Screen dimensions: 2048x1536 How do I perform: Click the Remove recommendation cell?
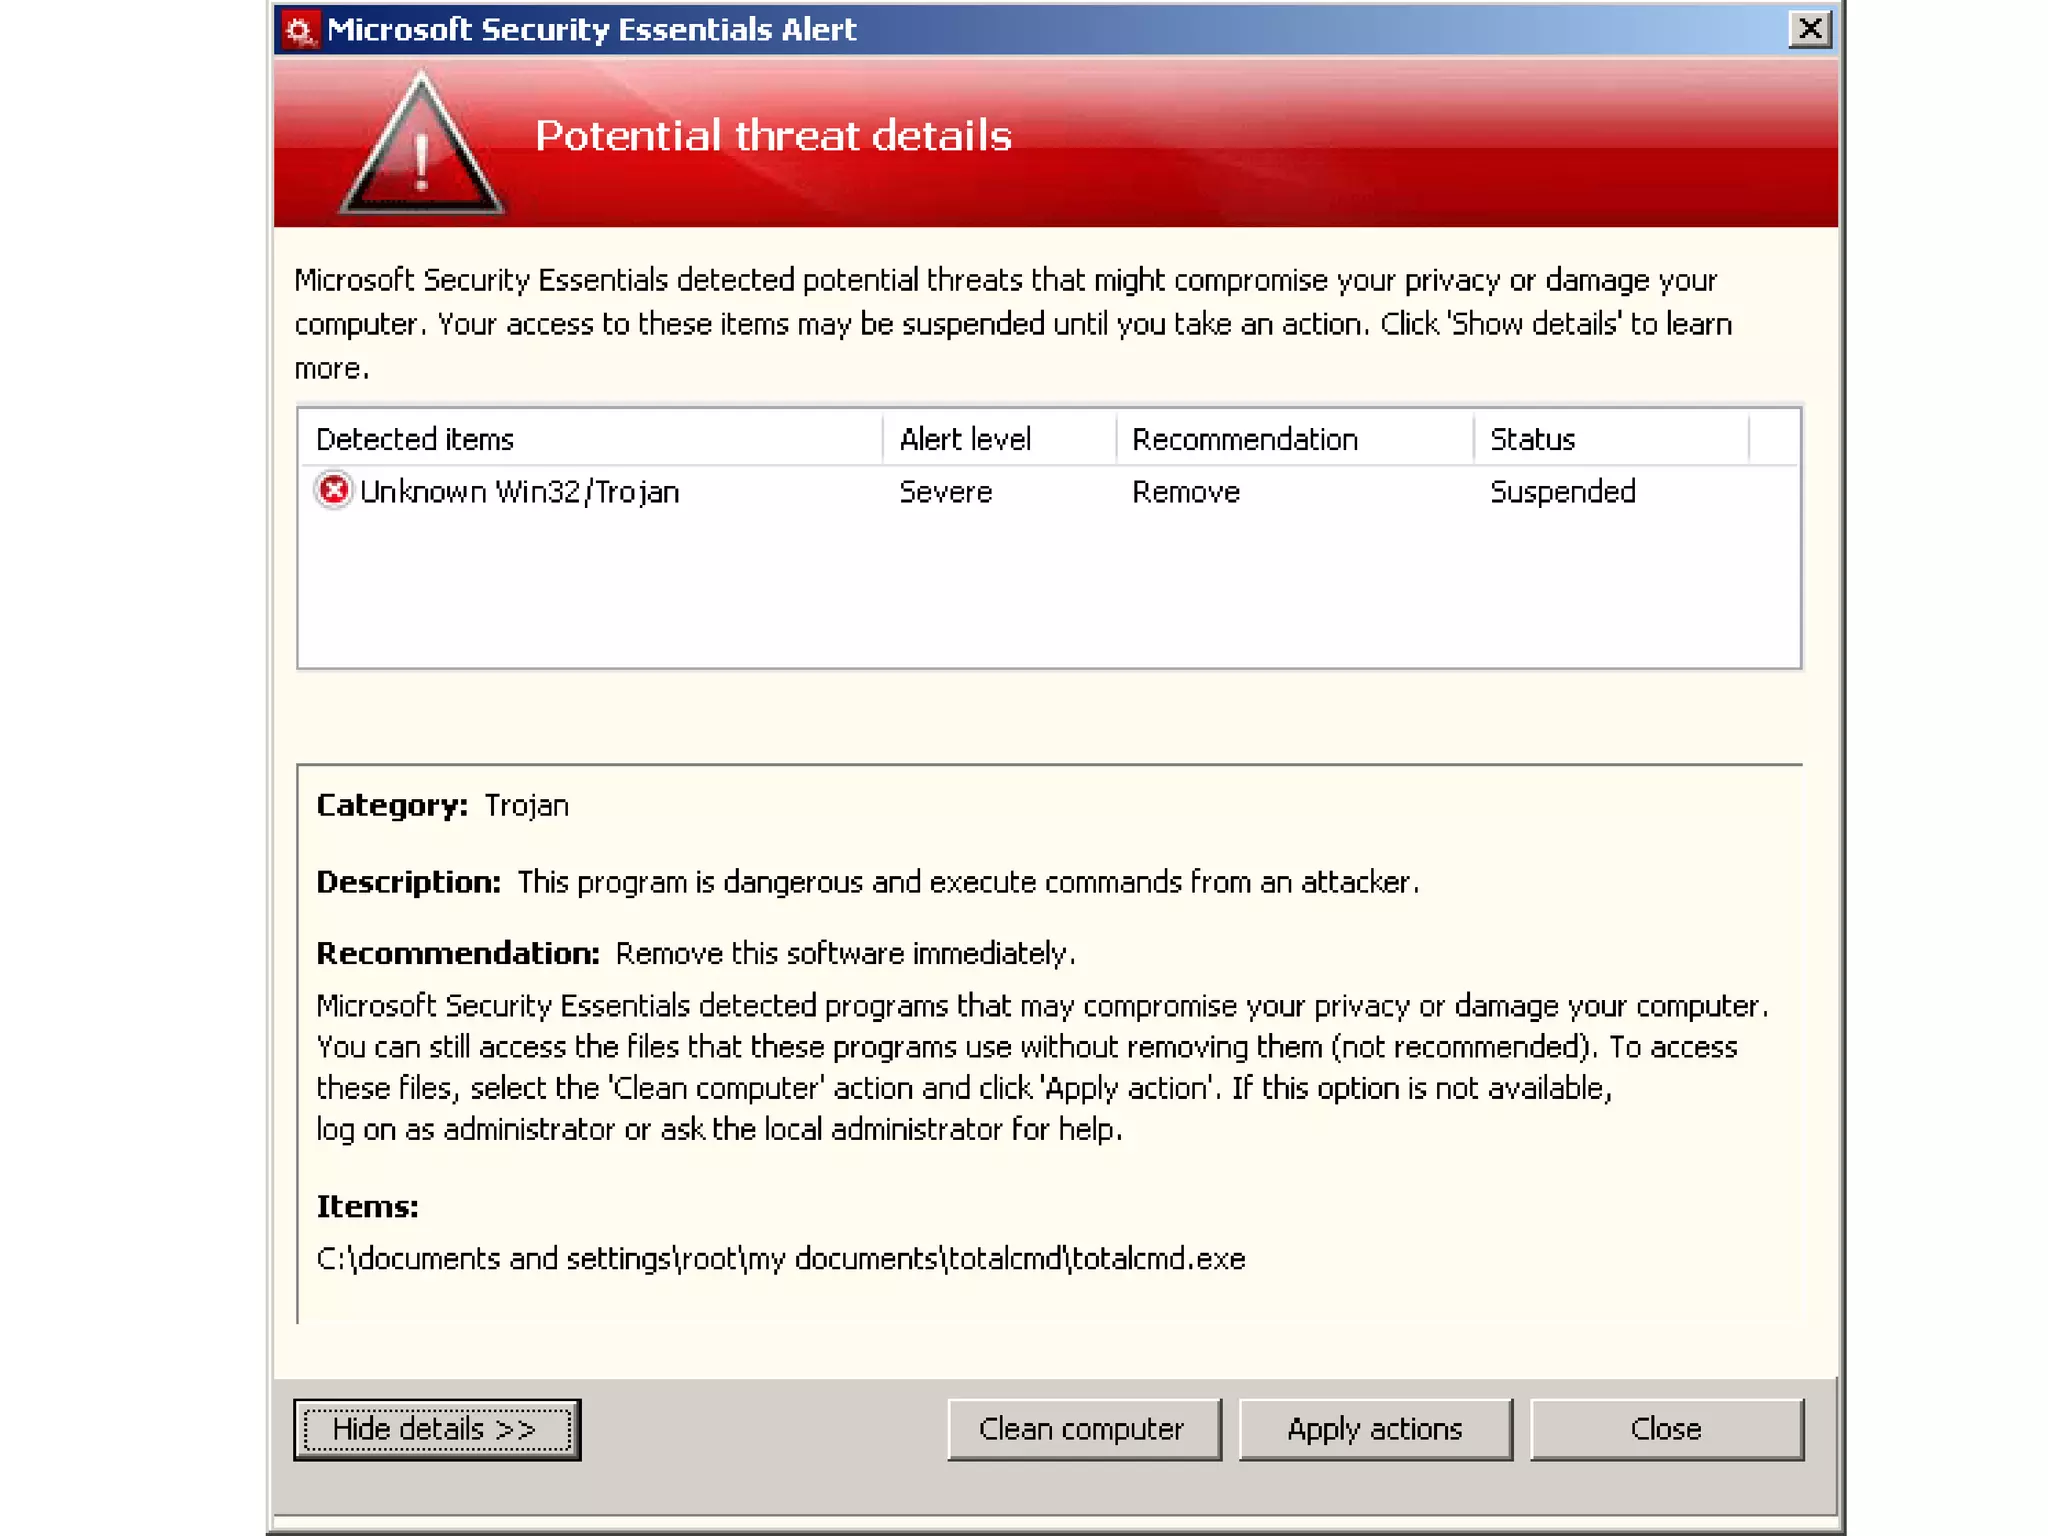[1186, 492]
